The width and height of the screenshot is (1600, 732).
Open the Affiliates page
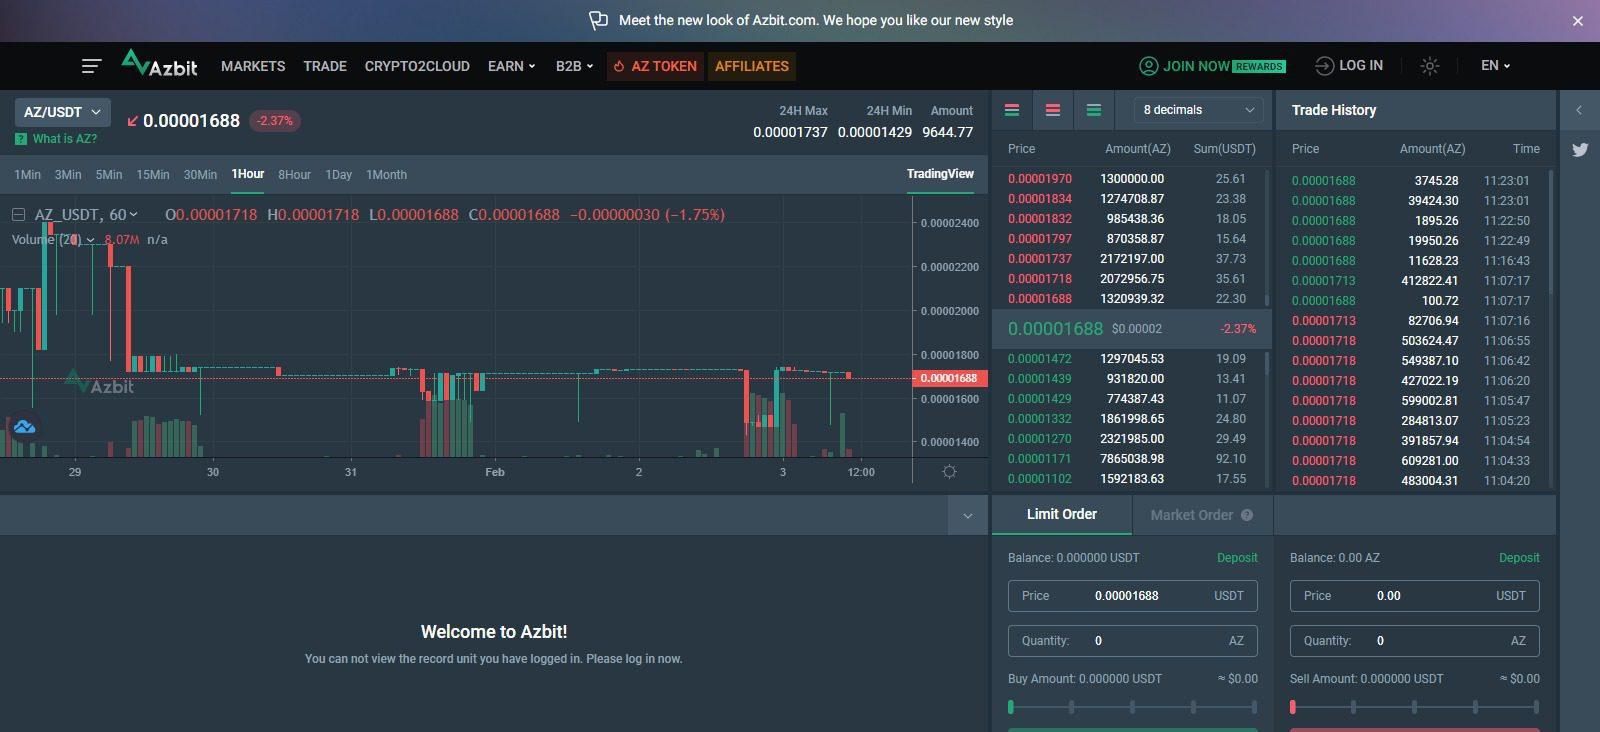(752, 66)
